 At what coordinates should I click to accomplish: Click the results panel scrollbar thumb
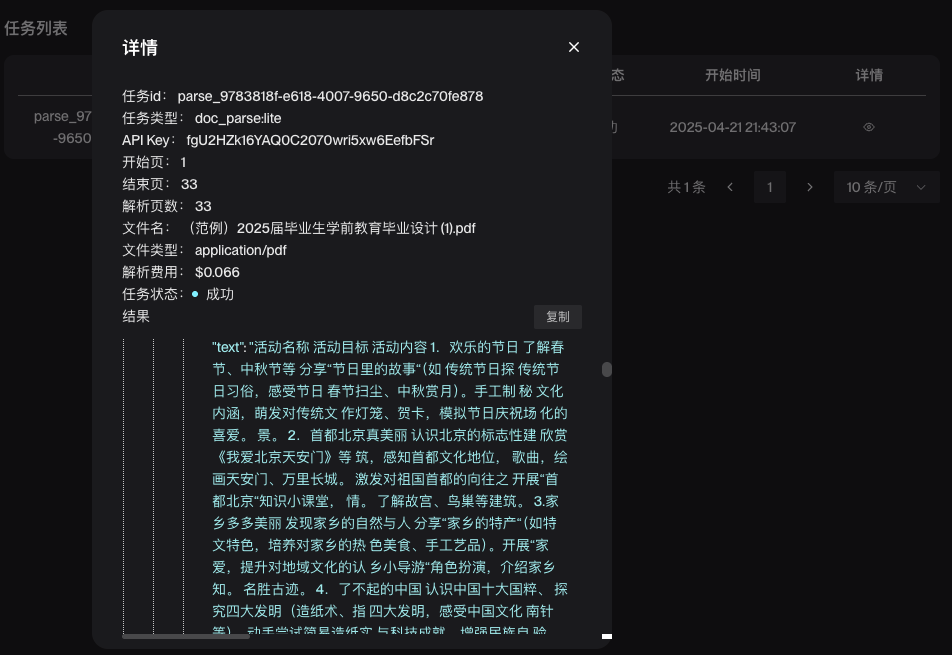[x=605, y=370]
